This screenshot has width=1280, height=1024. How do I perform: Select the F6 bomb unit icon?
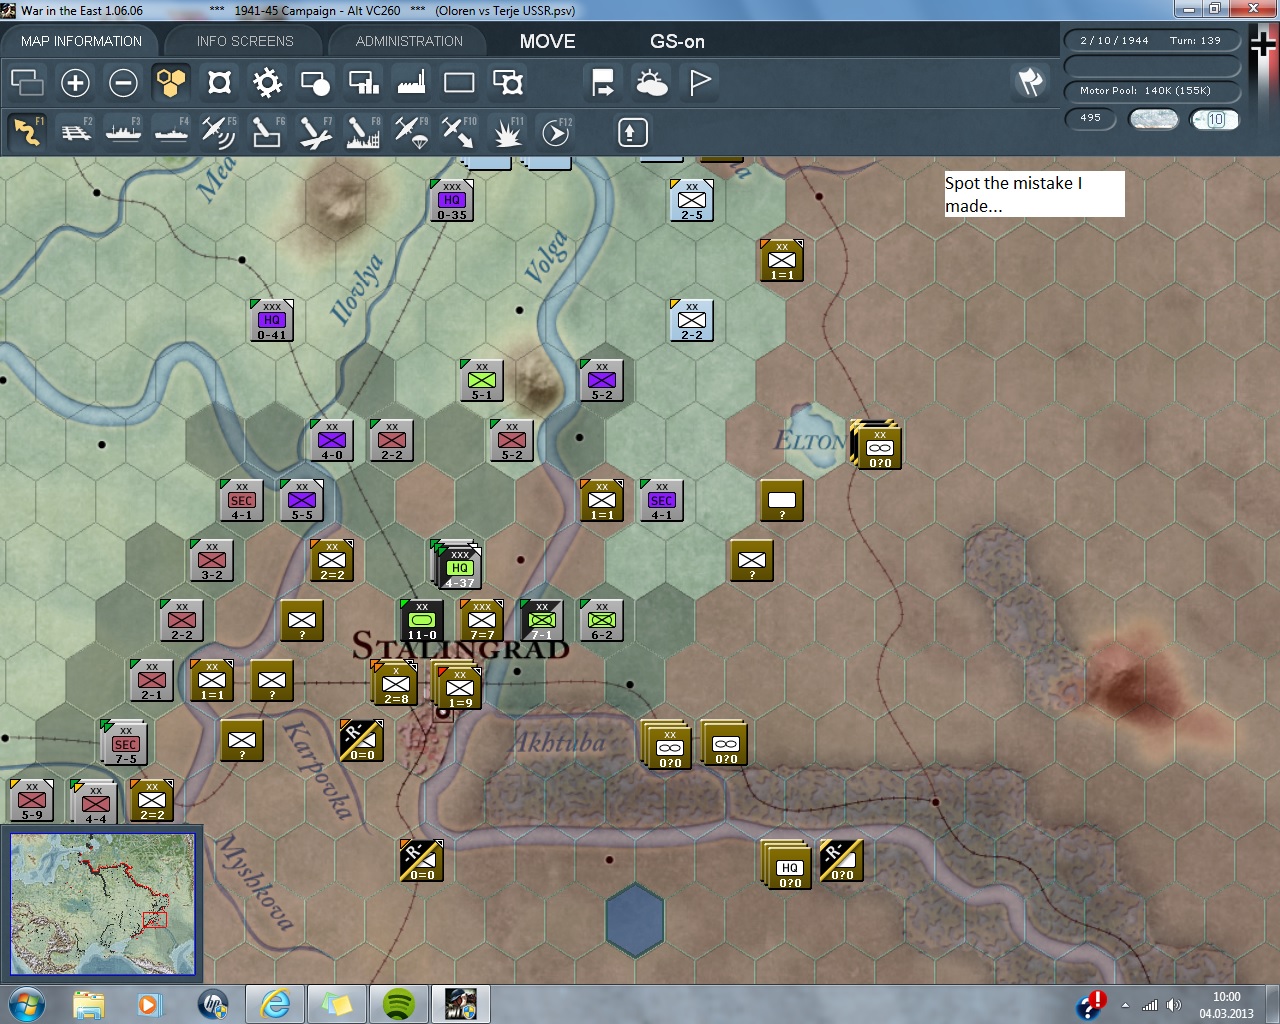click(x=267, y=132)
